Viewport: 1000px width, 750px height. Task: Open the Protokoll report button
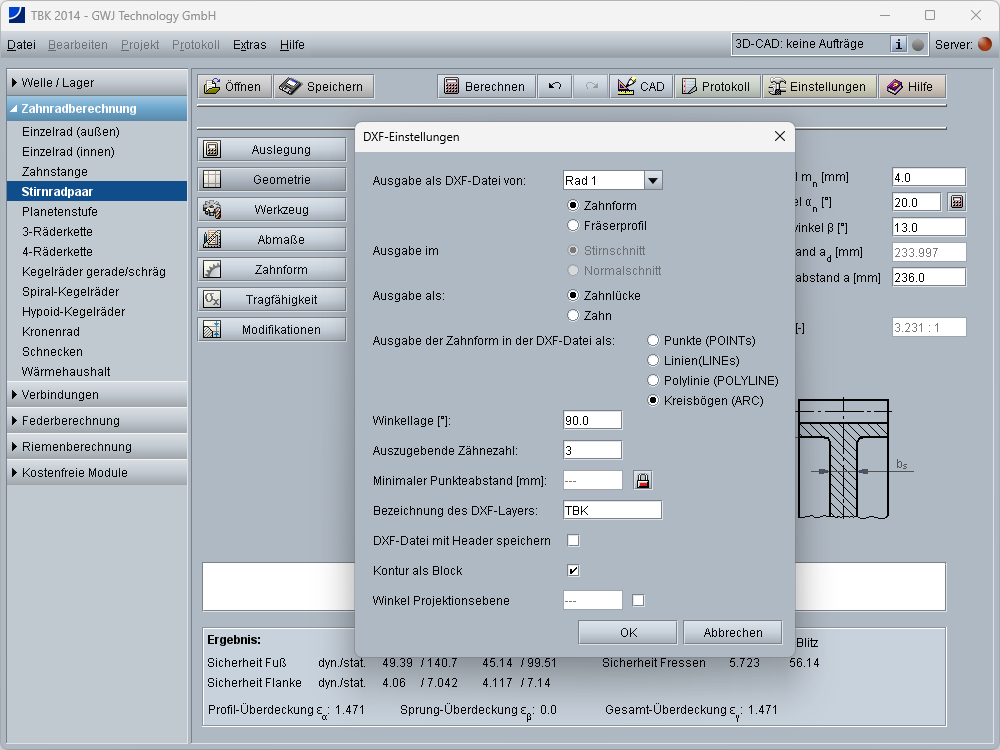point(716,87)
